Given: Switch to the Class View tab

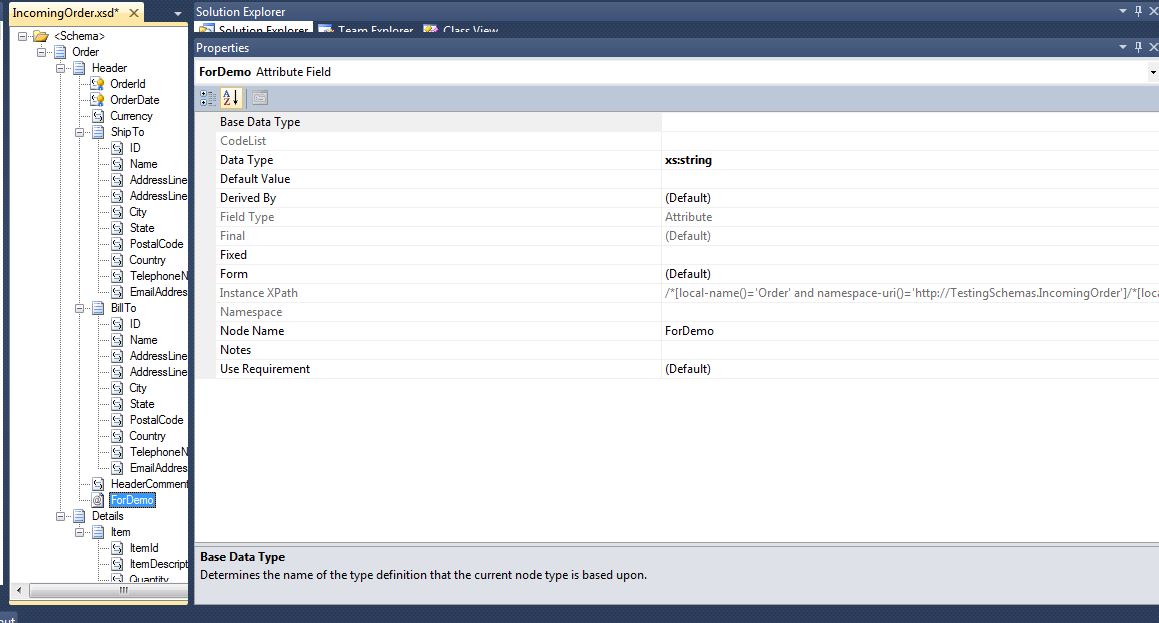Looking at the screenshot, I should [x=462, y=30].
